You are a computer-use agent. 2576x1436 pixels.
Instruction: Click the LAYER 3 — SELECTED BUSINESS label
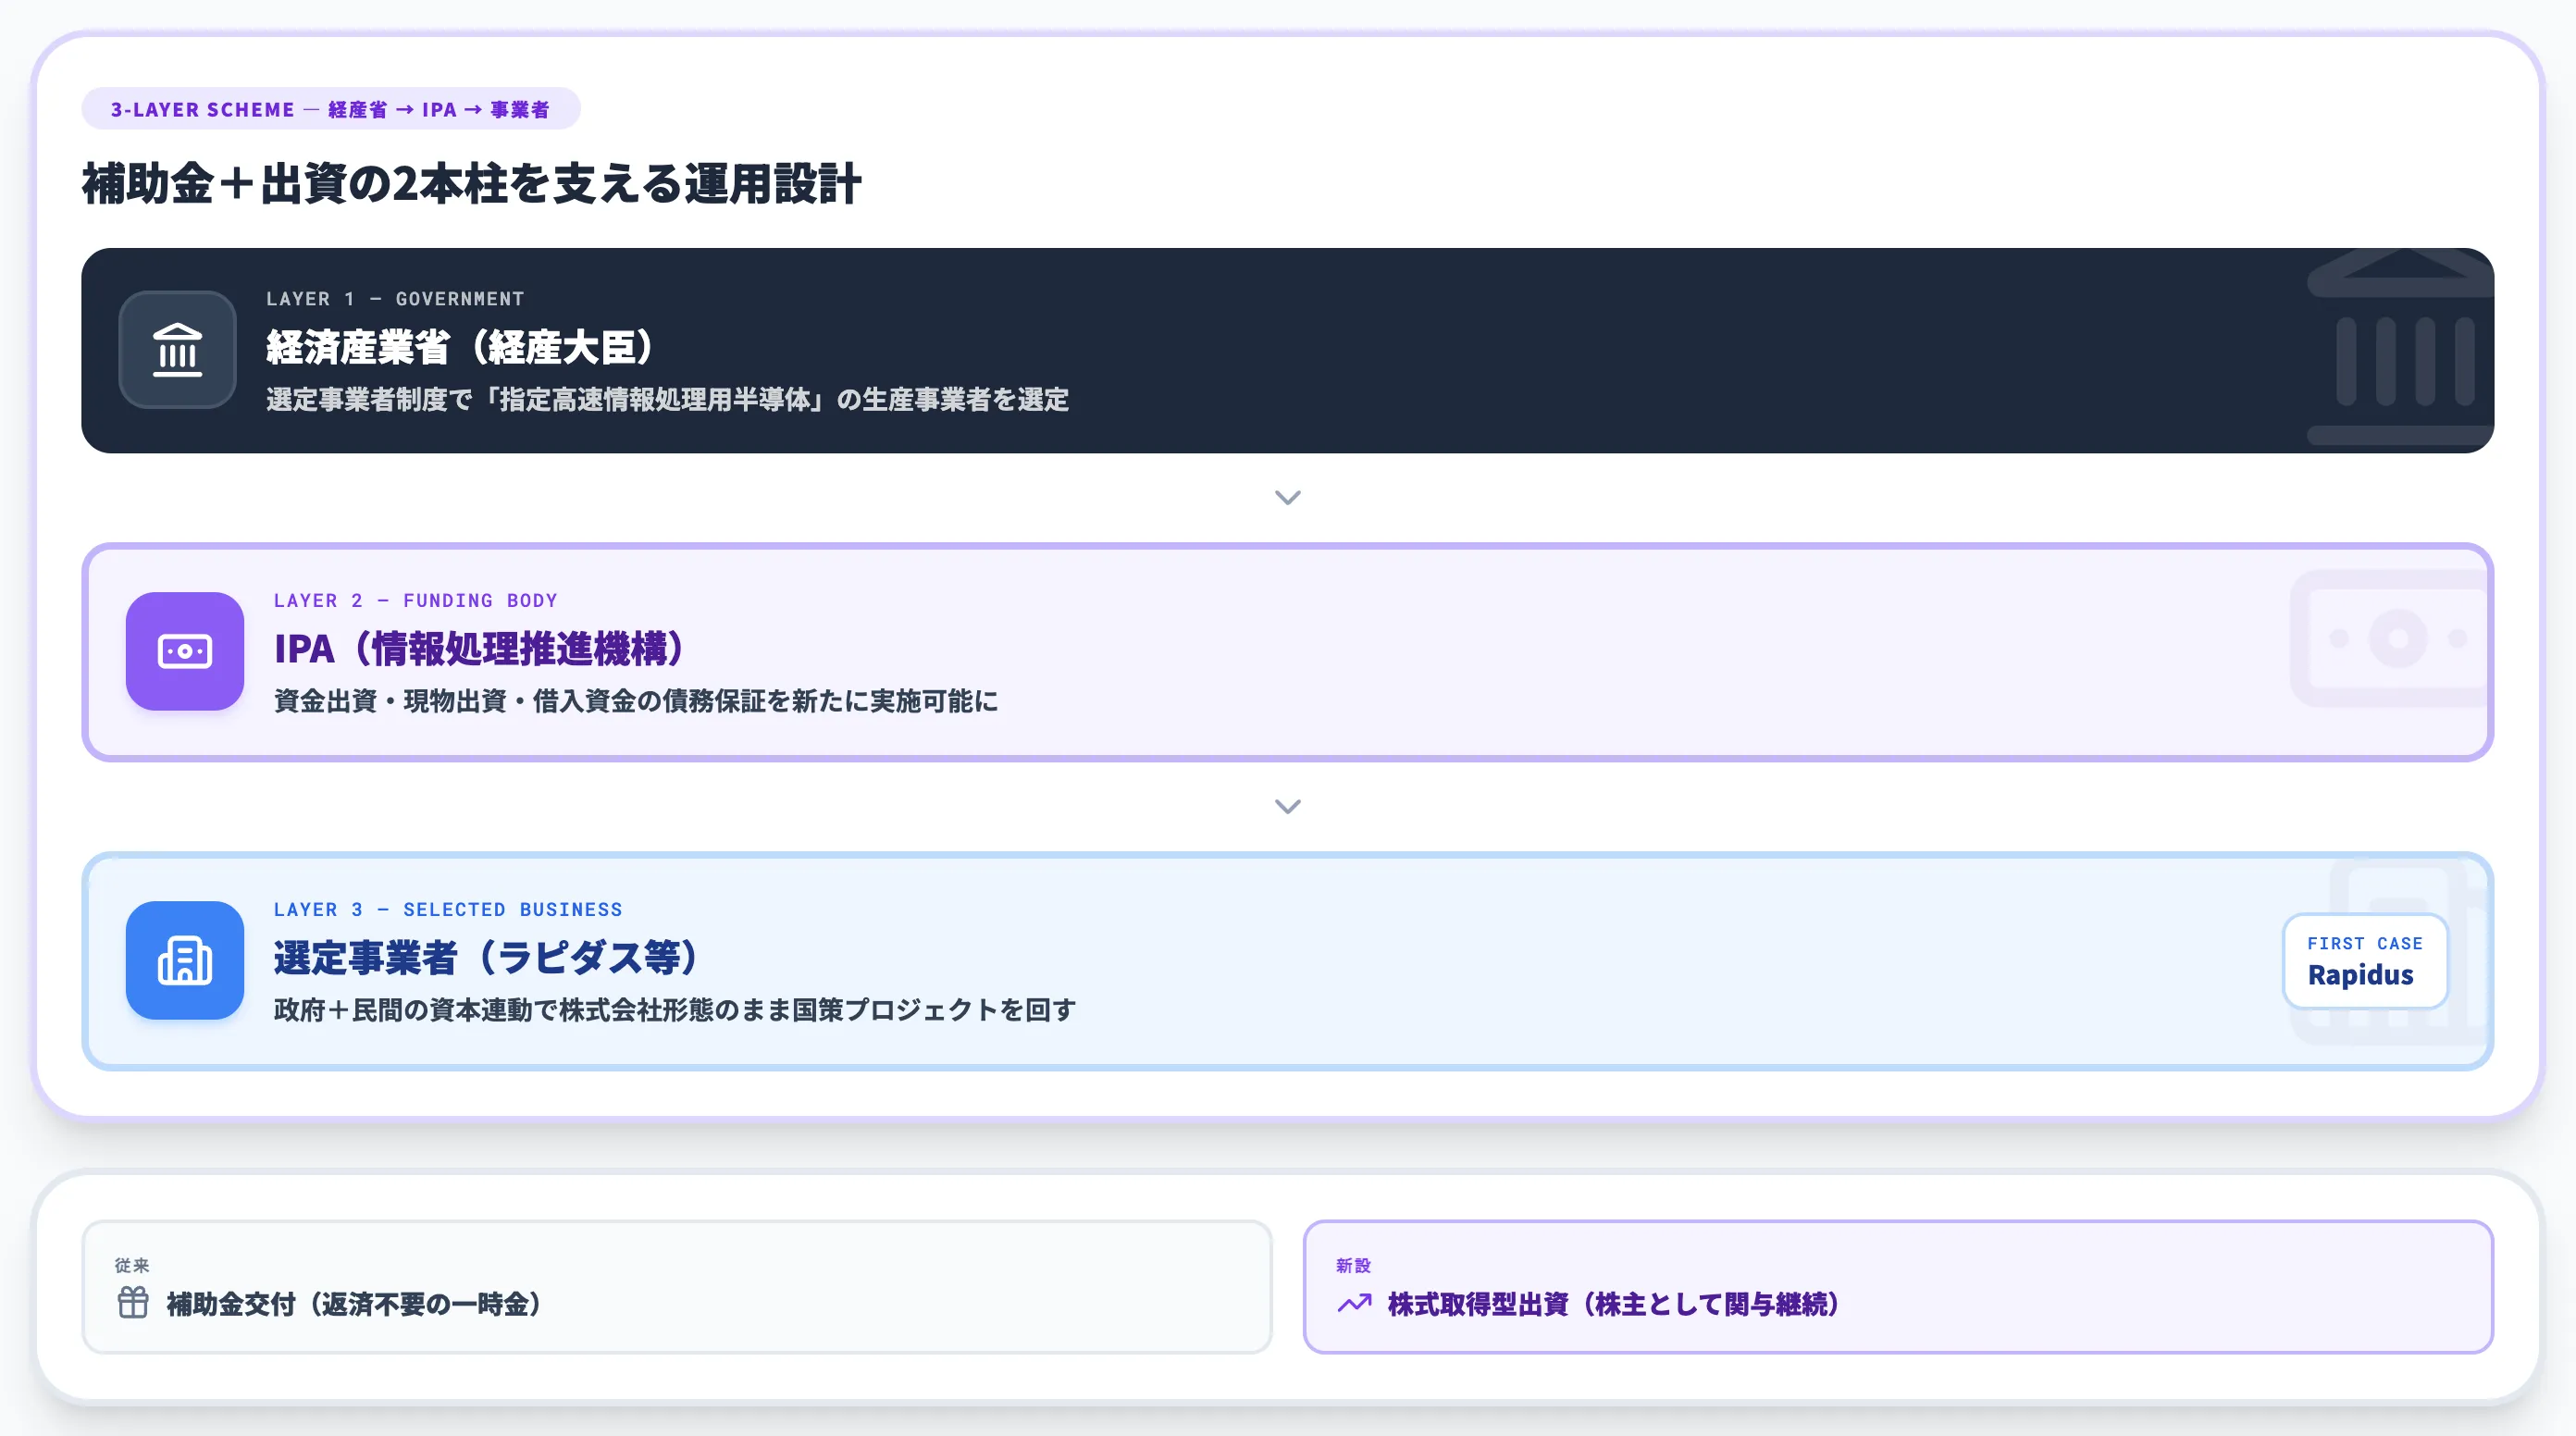tap(448, 909)
